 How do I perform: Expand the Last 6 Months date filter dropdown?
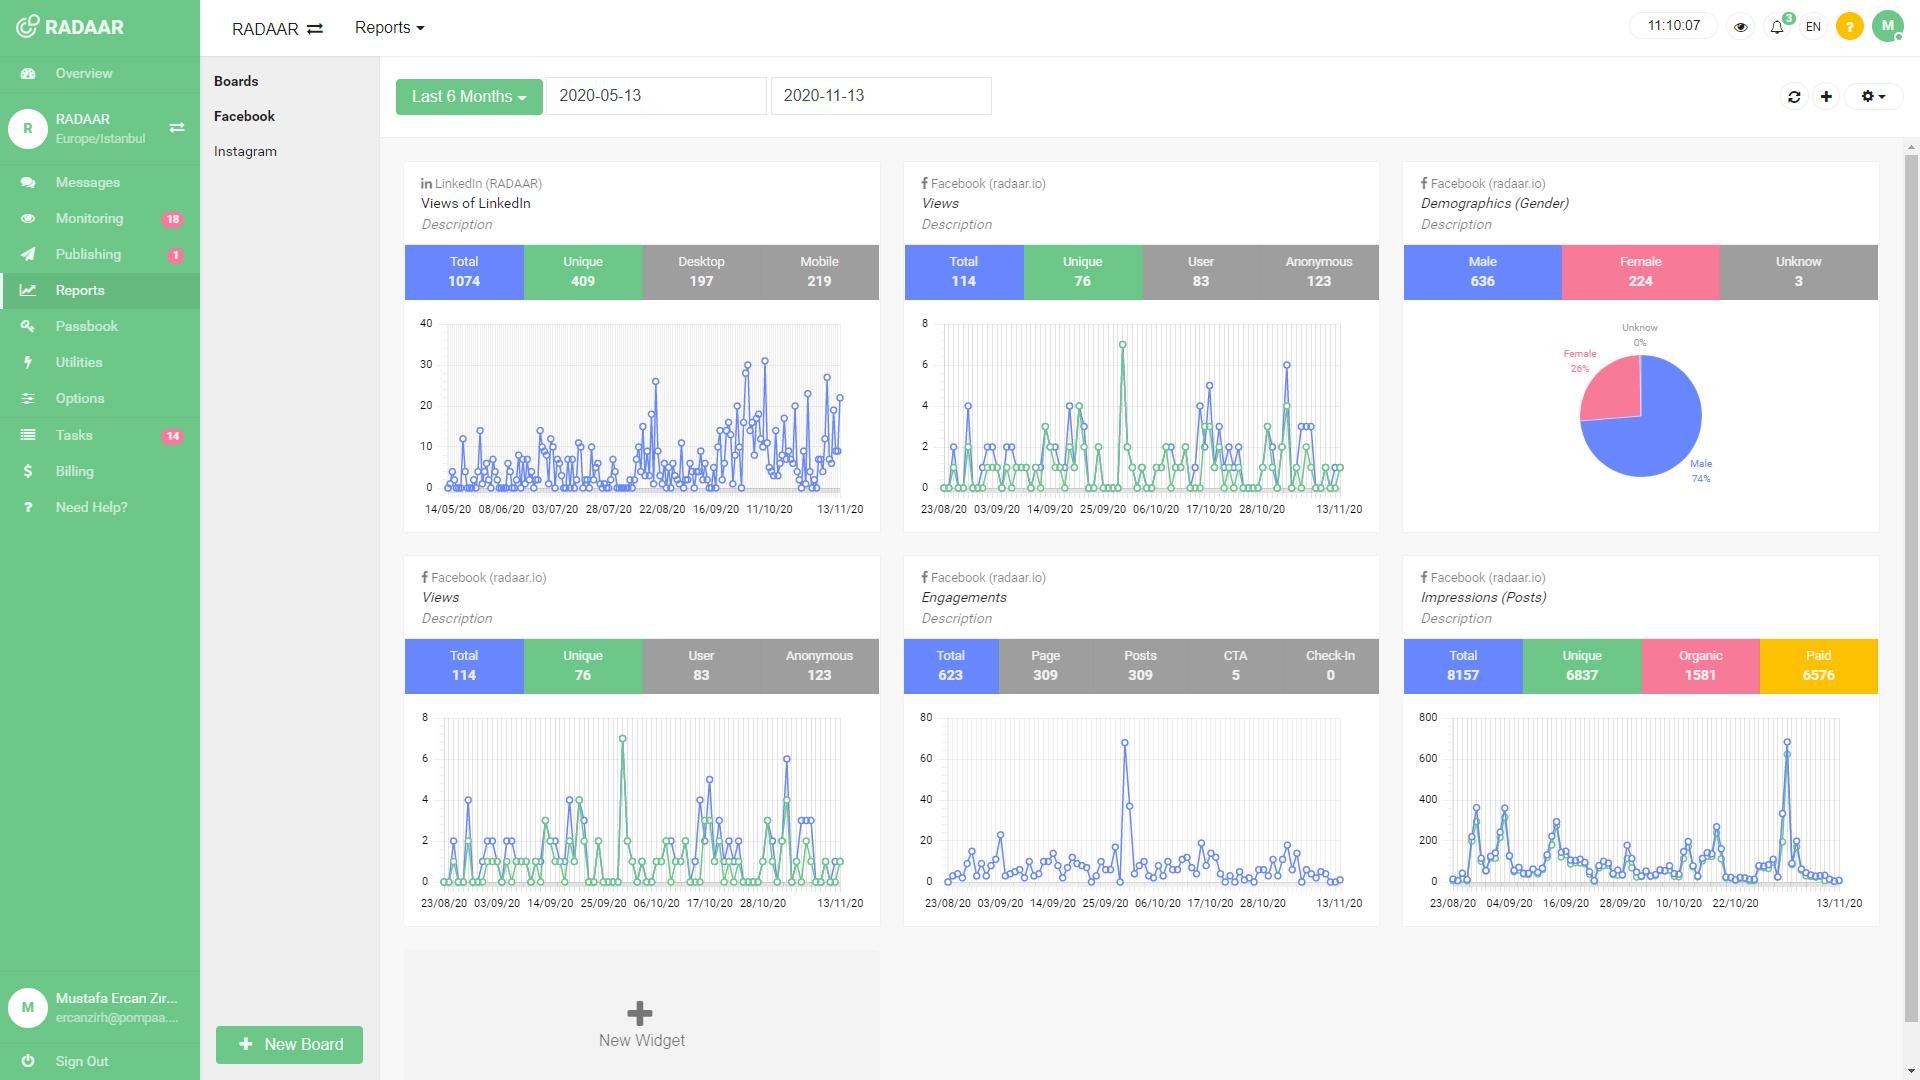pos(468,95)
